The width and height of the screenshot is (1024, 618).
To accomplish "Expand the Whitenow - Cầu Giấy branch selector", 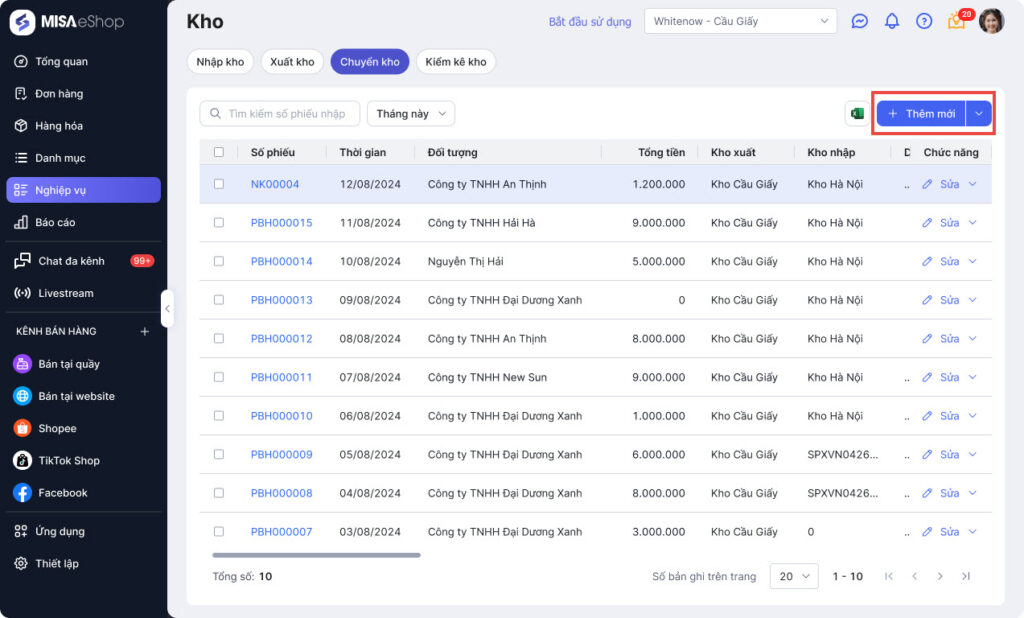I will click(x=740, y=21).
